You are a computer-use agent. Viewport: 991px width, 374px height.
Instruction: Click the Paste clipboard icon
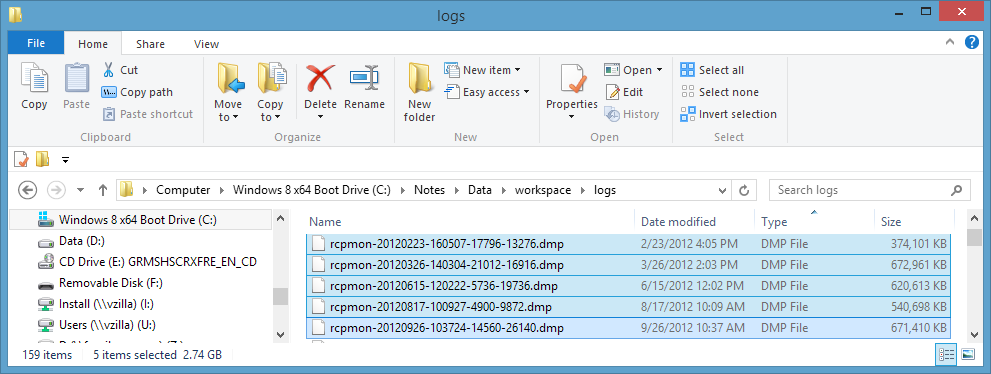click(x=76, y=79)
